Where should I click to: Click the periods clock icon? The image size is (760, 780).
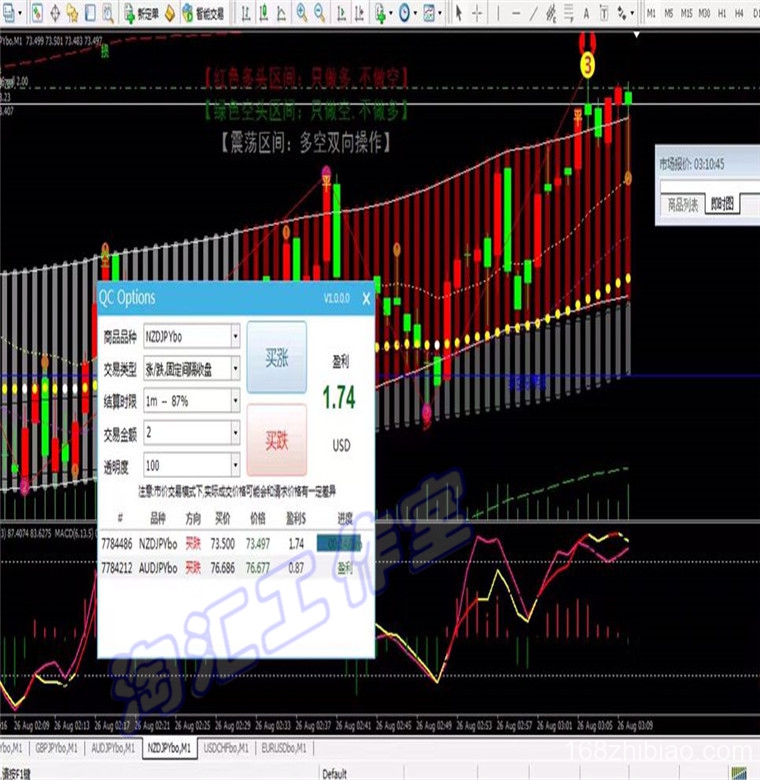click(x=404, y=13)
